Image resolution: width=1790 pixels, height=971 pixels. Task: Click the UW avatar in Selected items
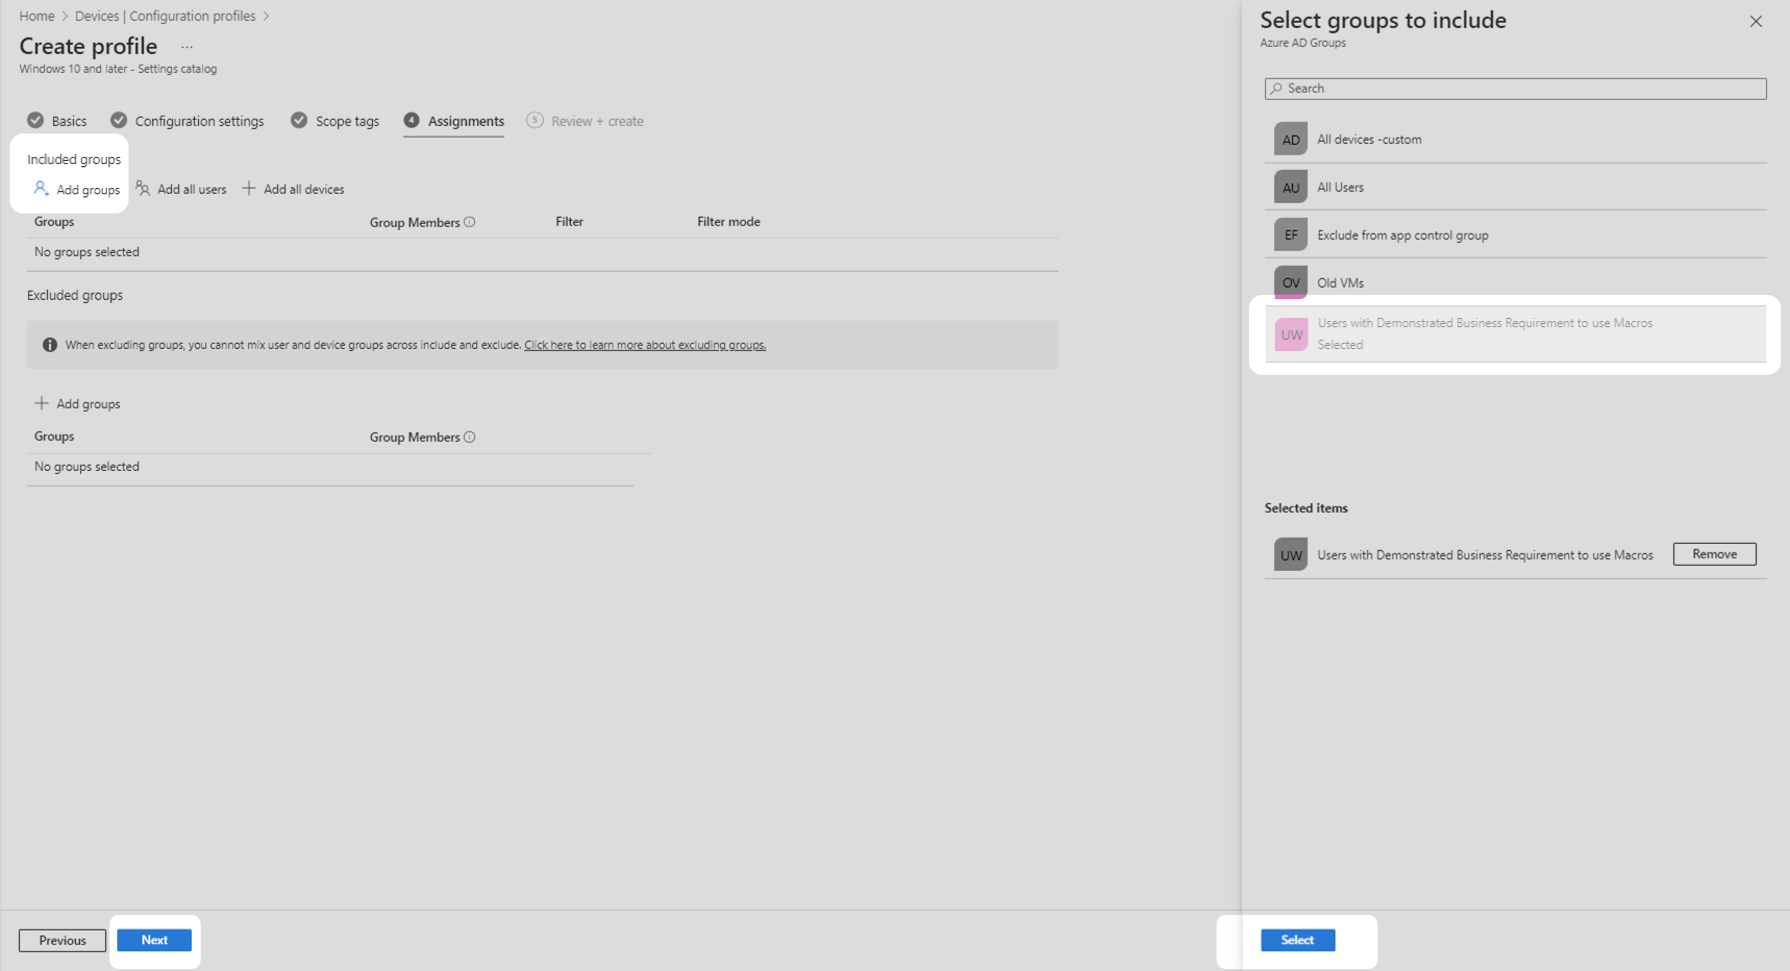coord(1291,554)
